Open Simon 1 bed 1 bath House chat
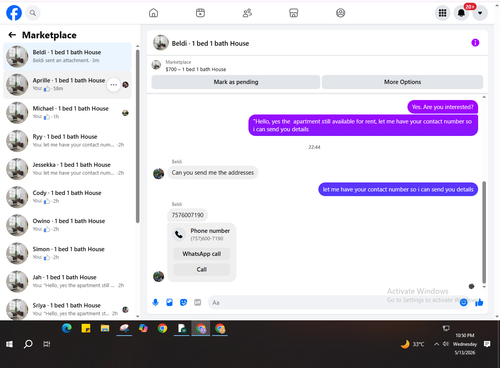 click(x=67, y=253)
